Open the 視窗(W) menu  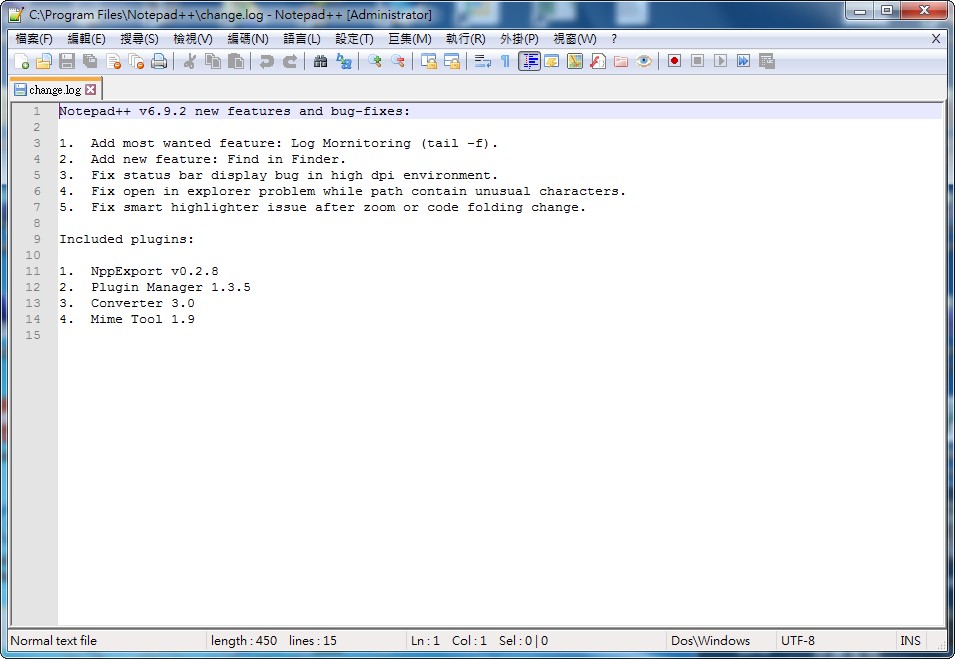point(574,39)
